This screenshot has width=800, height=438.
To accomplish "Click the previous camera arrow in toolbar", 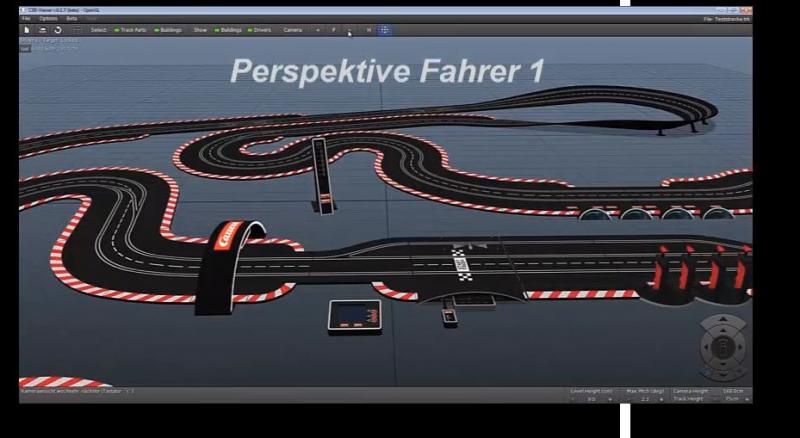I will coord(318,30).
